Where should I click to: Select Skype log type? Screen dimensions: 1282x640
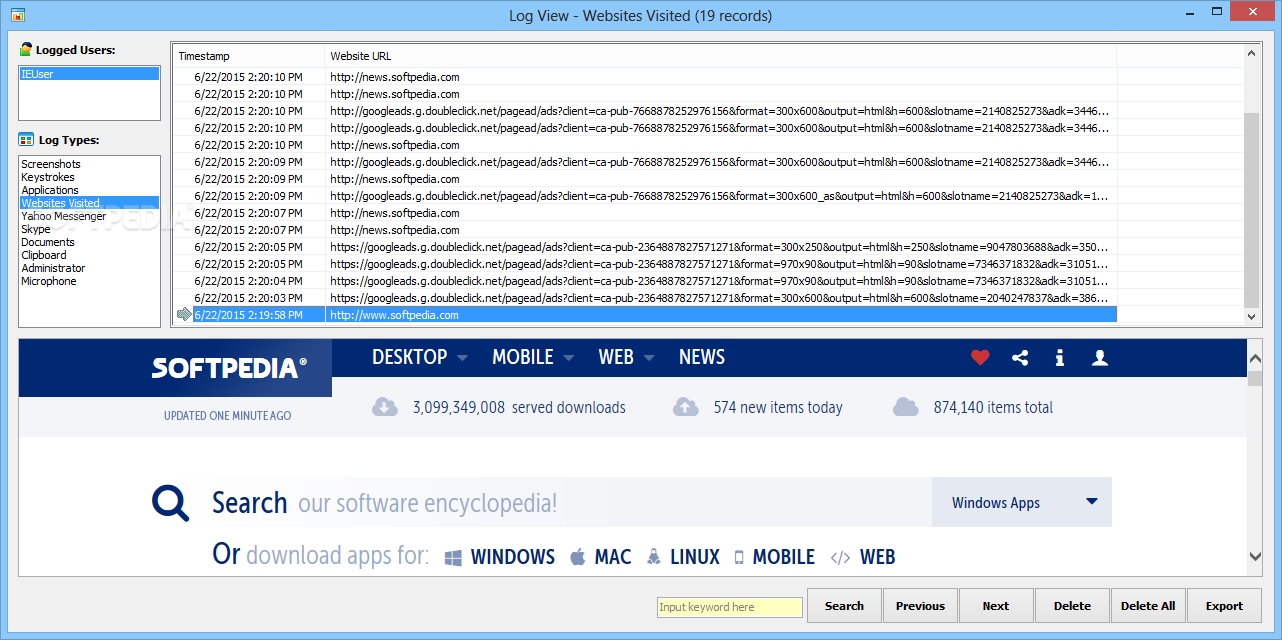click(35, 229)
